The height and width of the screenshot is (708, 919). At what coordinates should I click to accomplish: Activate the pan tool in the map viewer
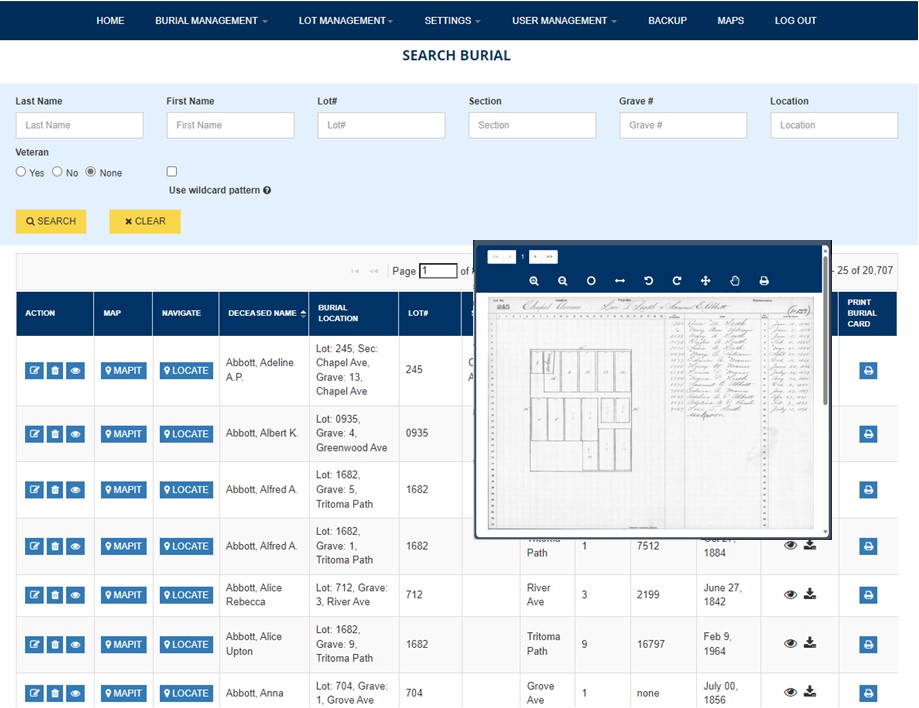705,281
